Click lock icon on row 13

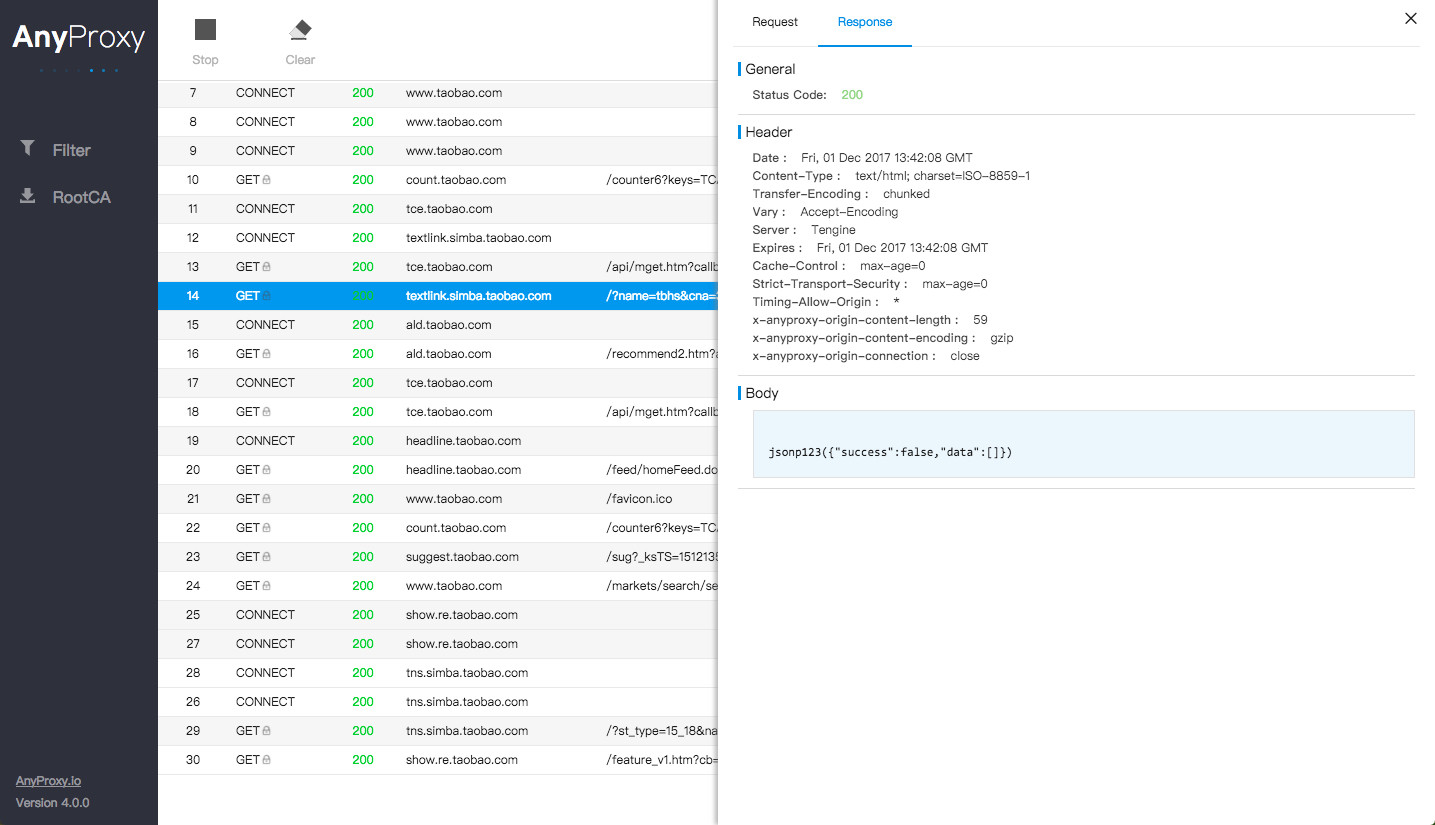coord(267,268)
